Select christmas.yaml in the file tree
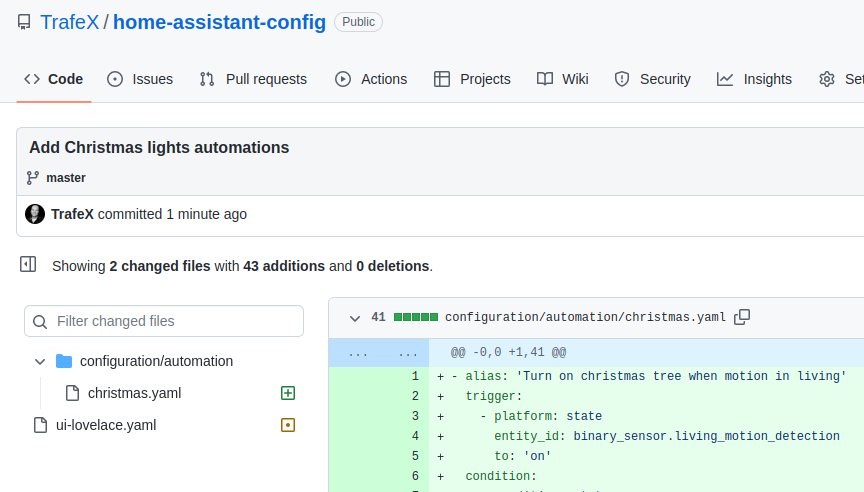This screenshot has height=492, width=864. 134,393
